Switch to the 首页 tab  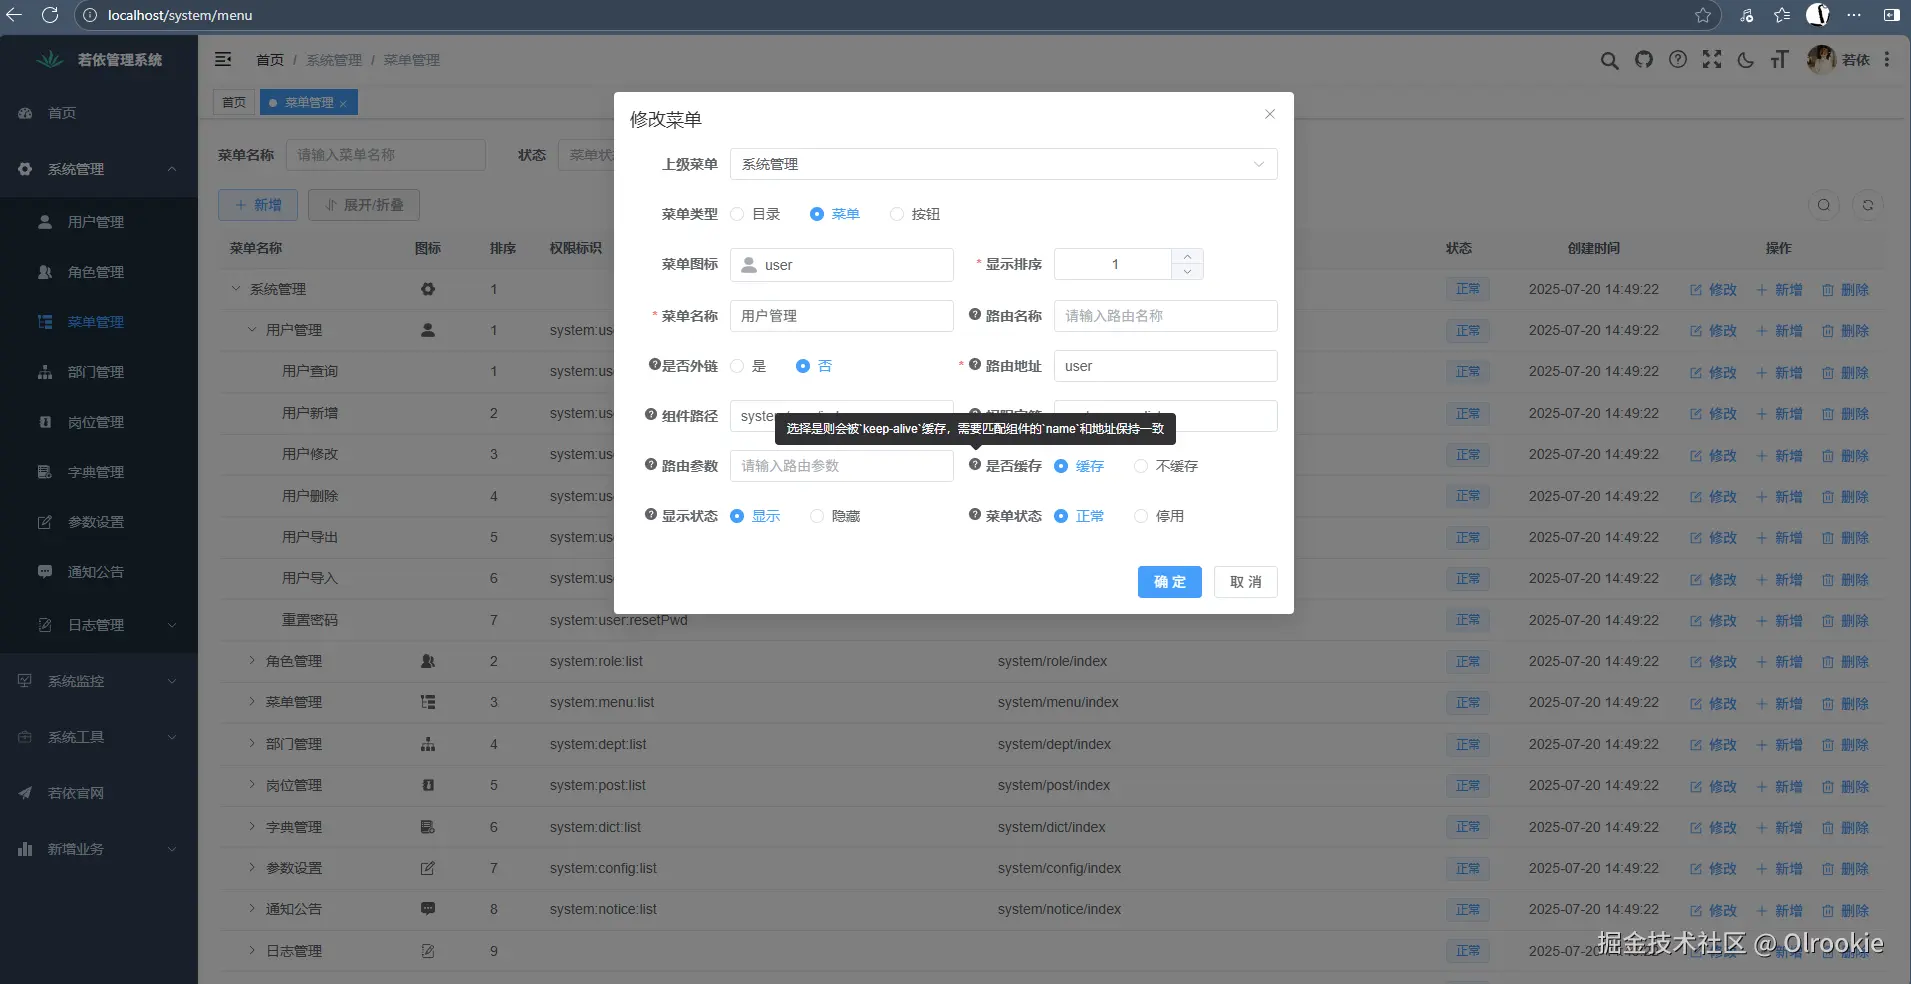[x=233, y=102]
